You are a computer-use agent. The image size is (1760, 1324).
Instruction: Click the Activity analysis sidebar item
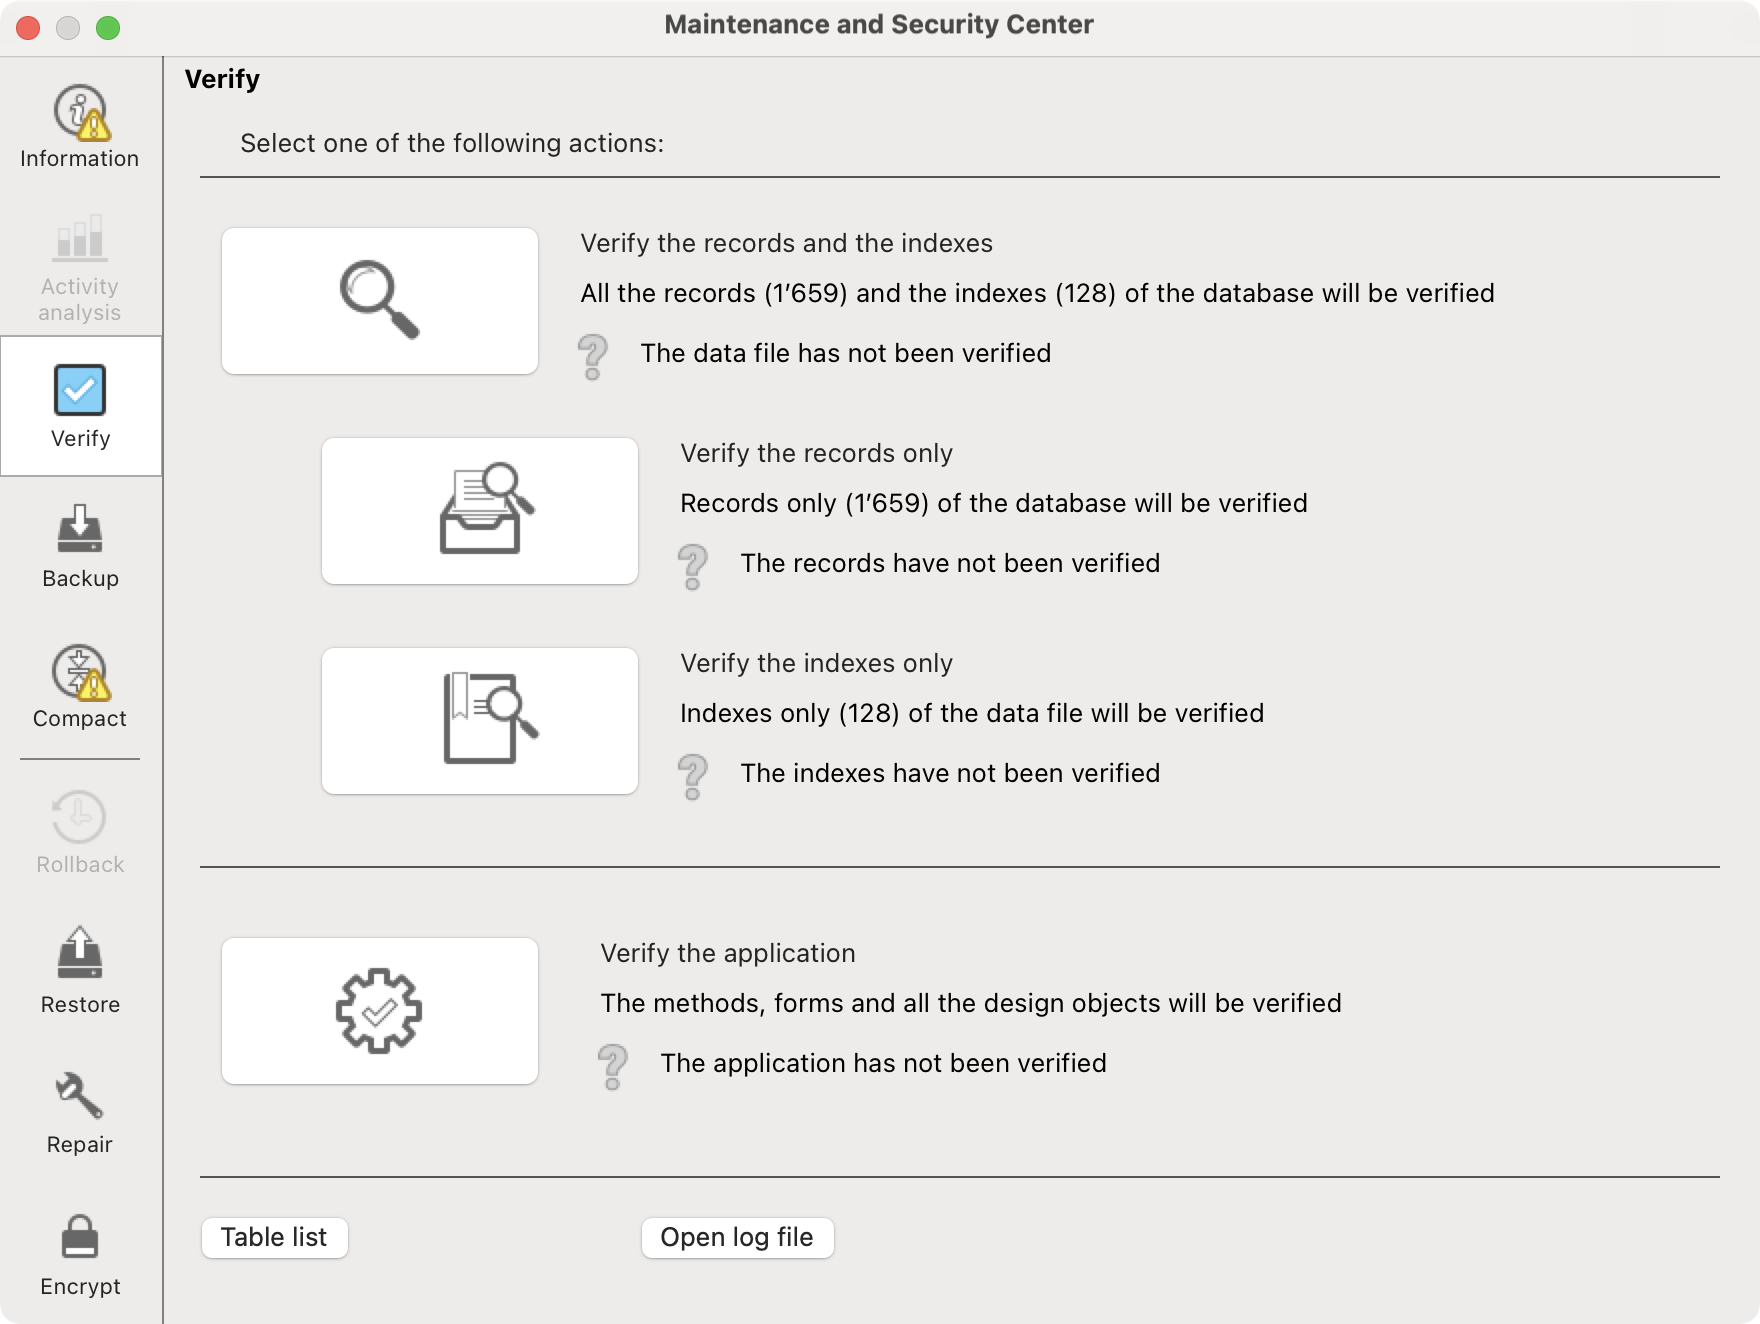pyautogui.click(x=80, y=267)
